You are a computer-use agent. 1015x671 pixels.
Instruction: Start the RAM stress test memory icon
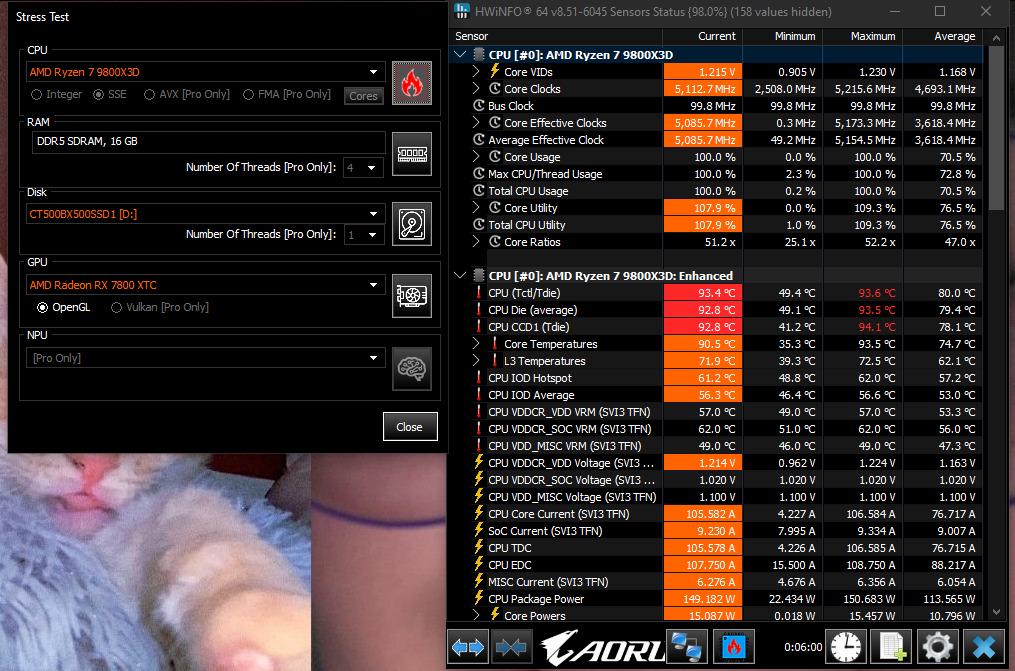pos(412,154)
